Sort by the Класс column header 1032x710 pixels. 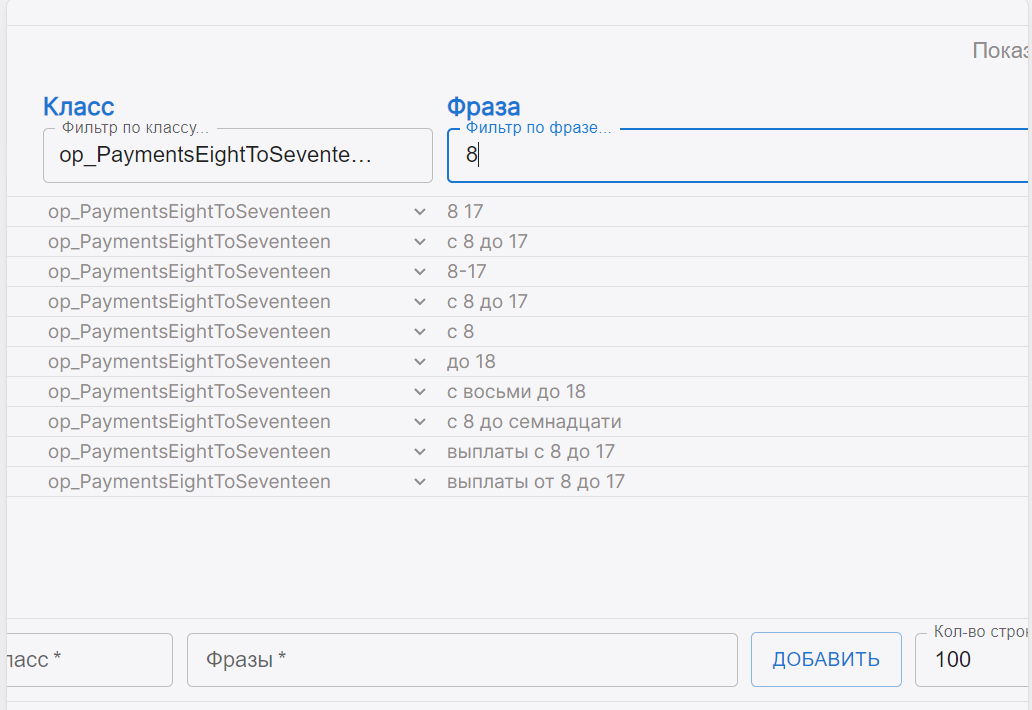point(79,107)
